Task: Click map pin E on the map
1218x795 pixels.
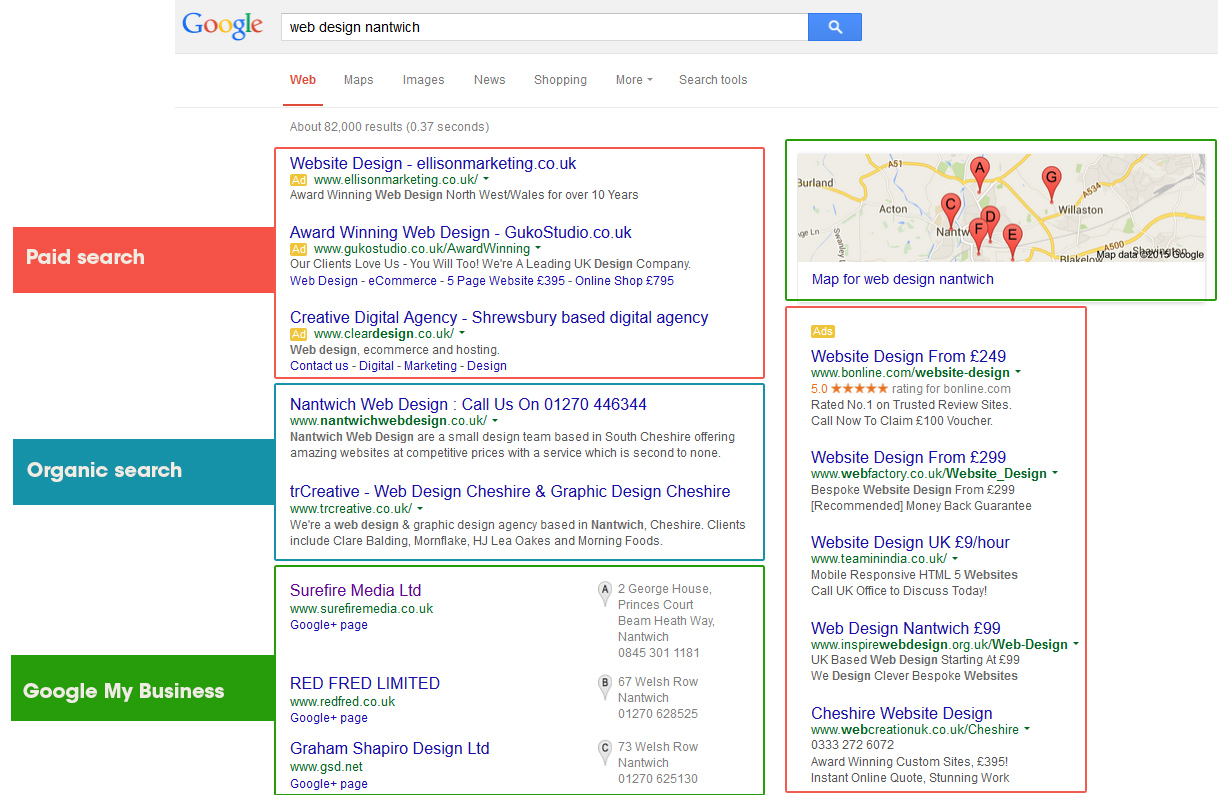Action: point(1012,241)
